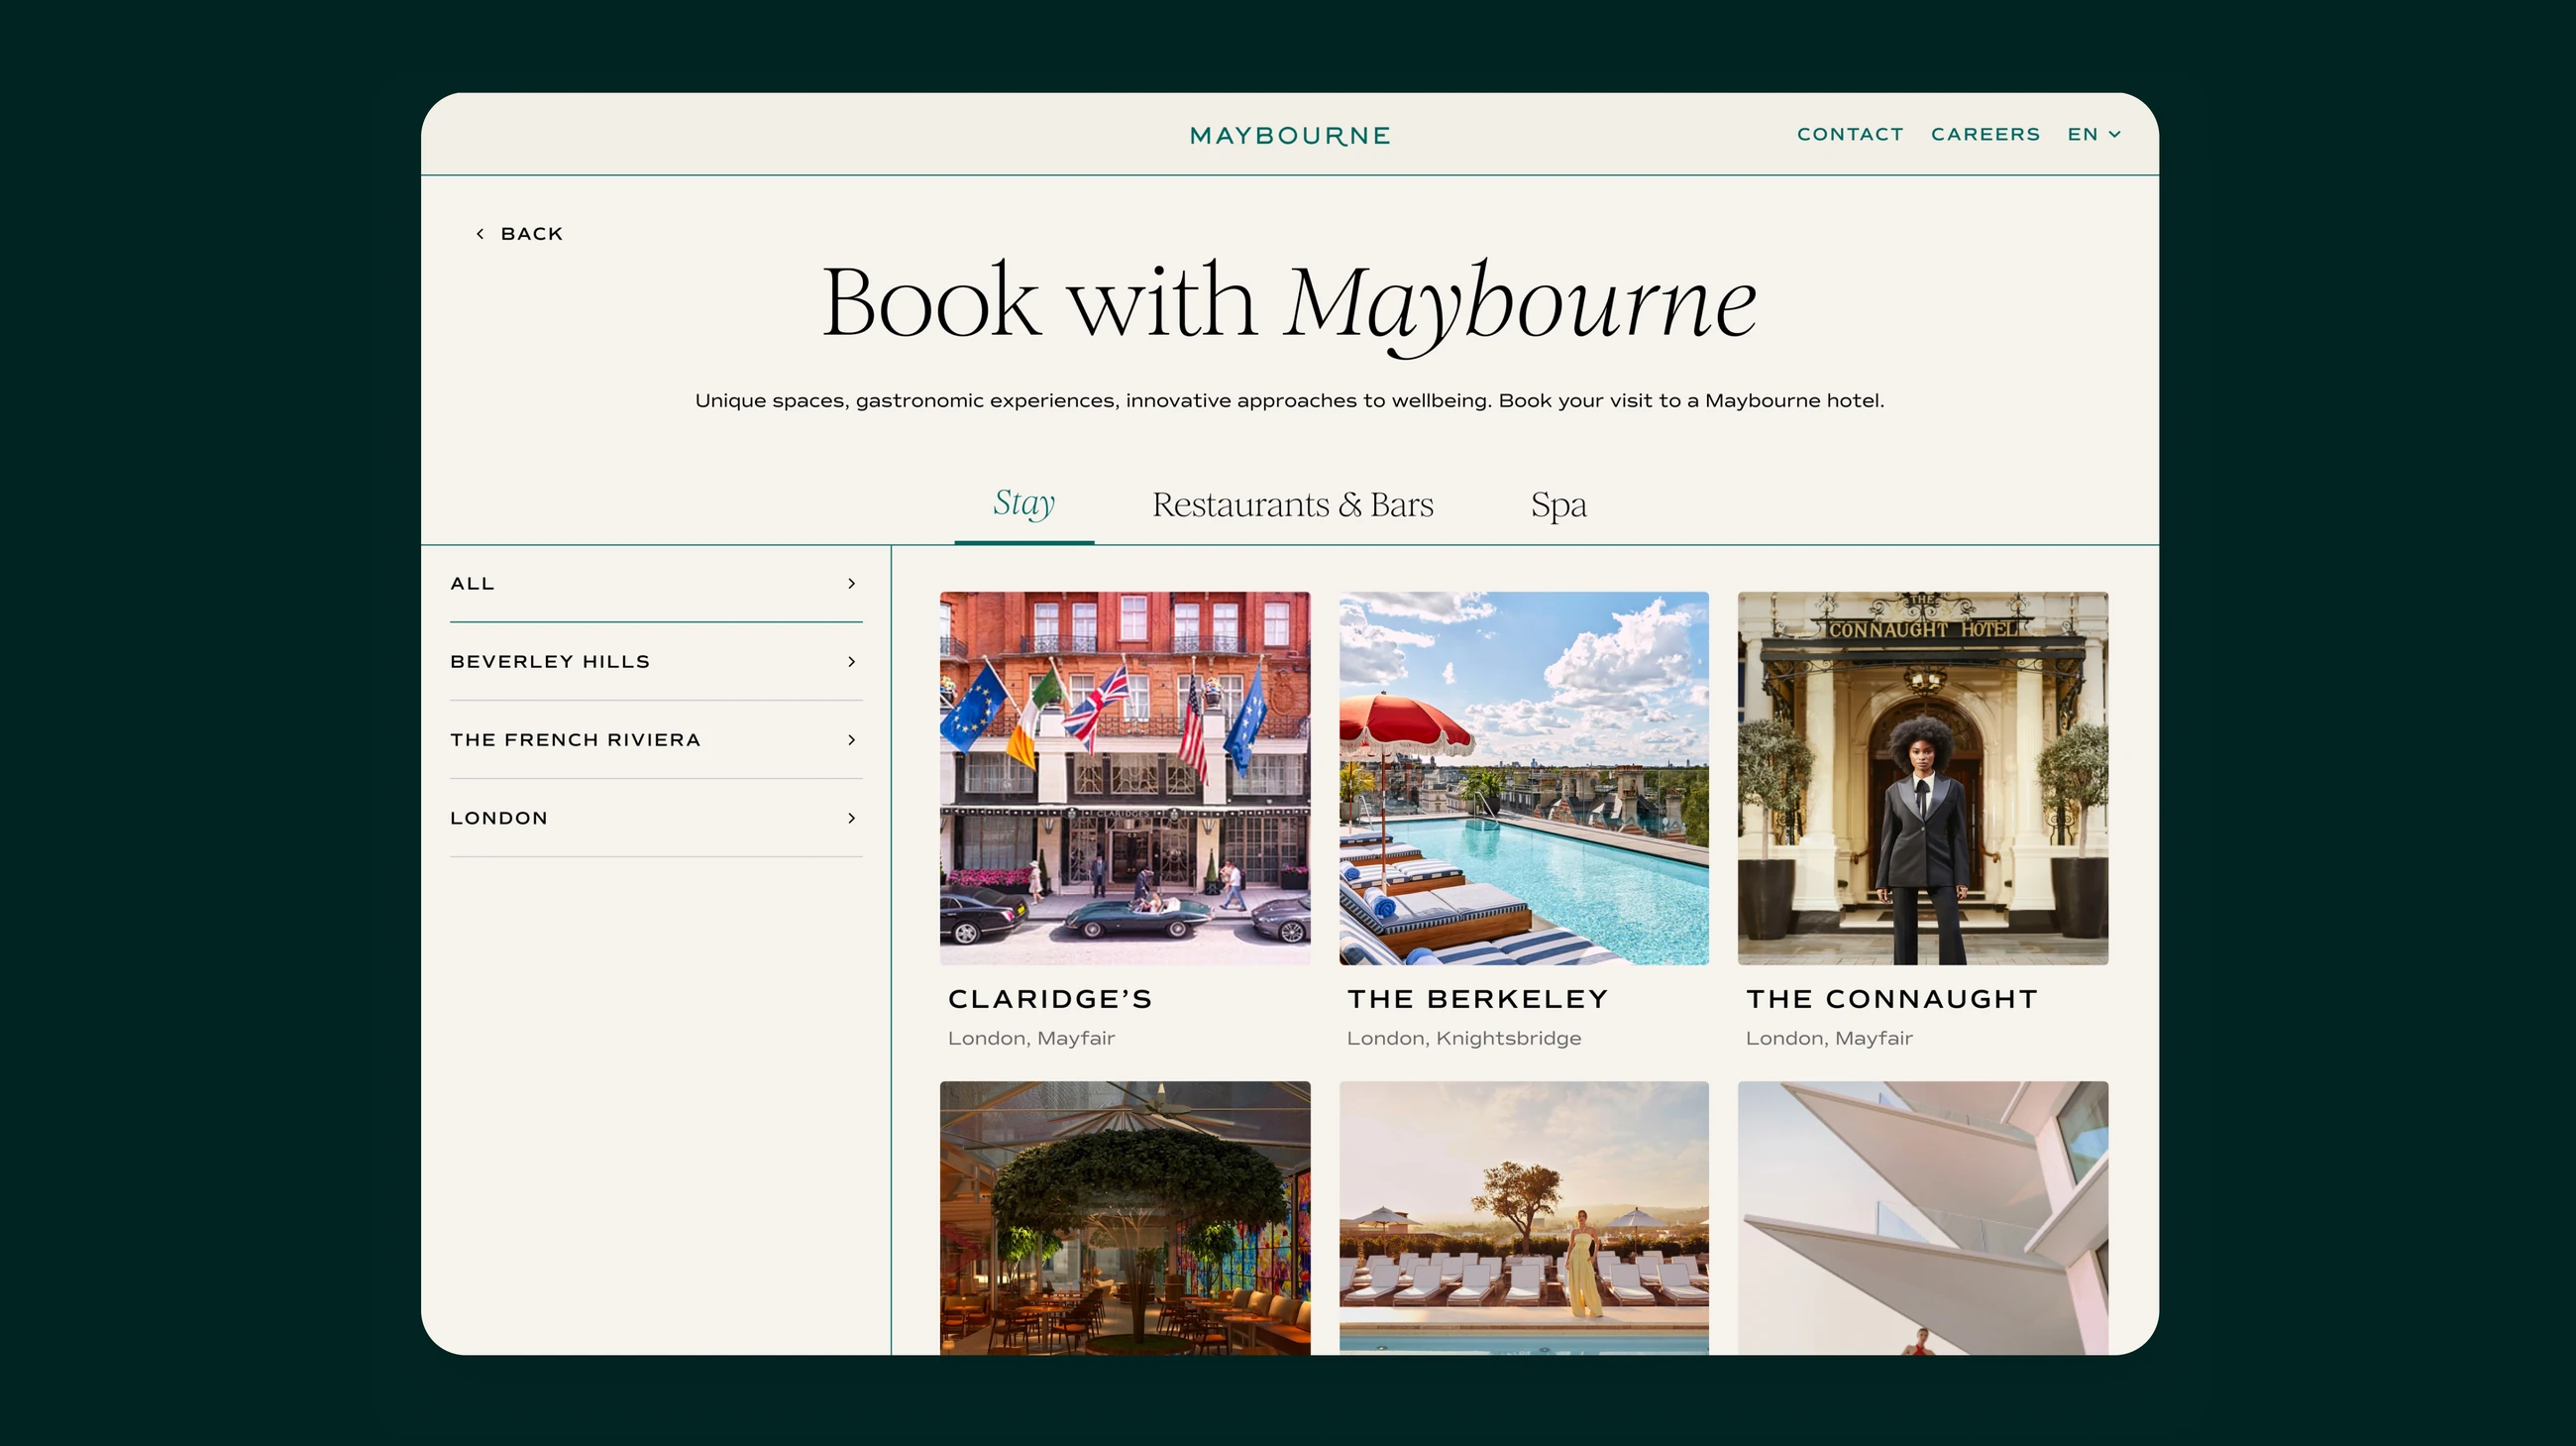Screen dimensions: 2576x1446
Task: Click the London, Knightsbridge location text
Action: pyautogui.click(x=1464, y=1038)
